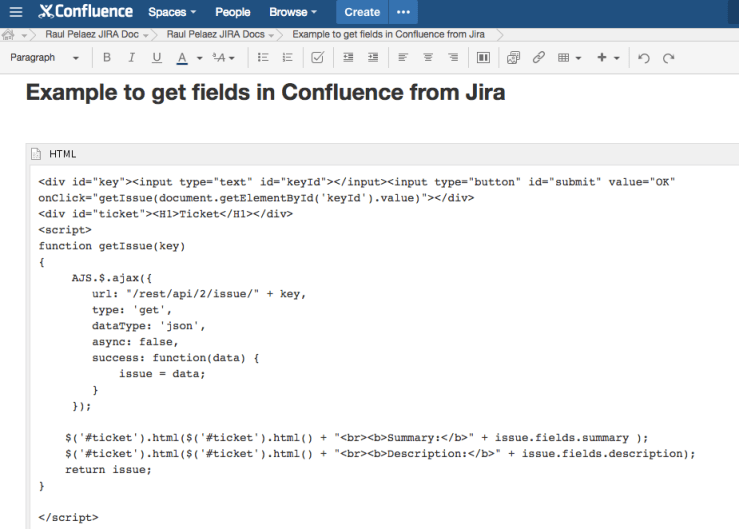Redo the last undone edit
This screenshot has width=739, height=529.
point(668,58)
